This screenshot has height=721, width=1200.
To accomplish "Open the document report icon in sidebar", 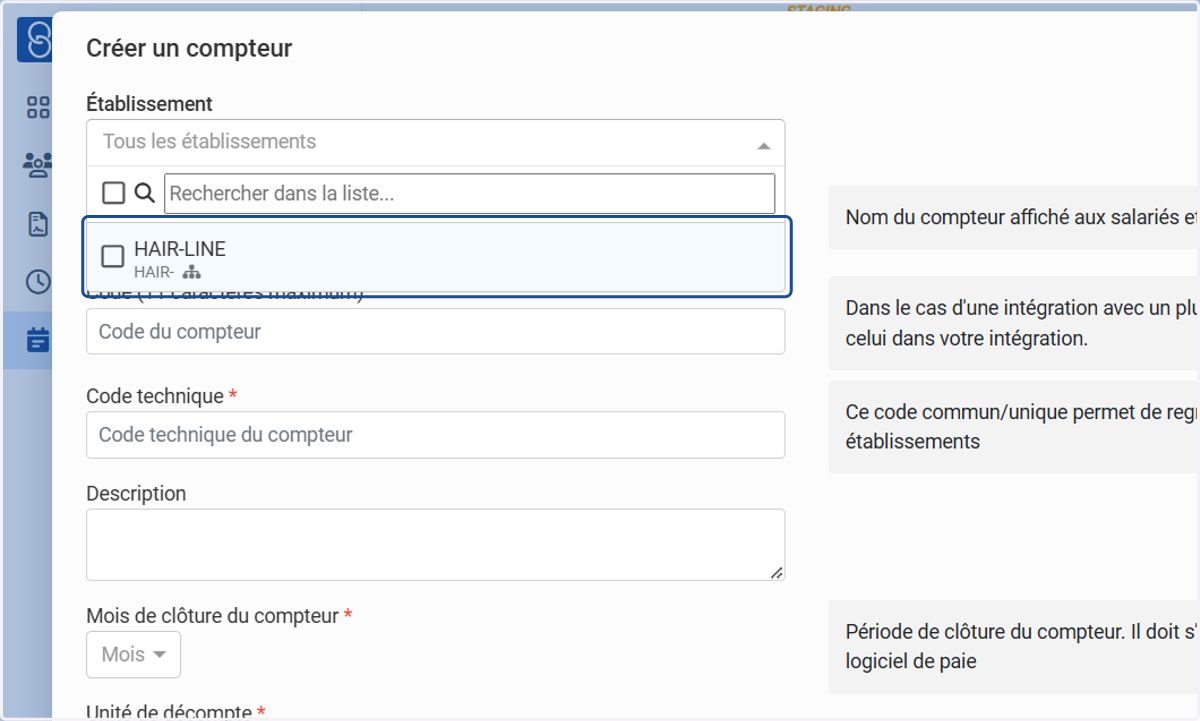I will (38, 224).
